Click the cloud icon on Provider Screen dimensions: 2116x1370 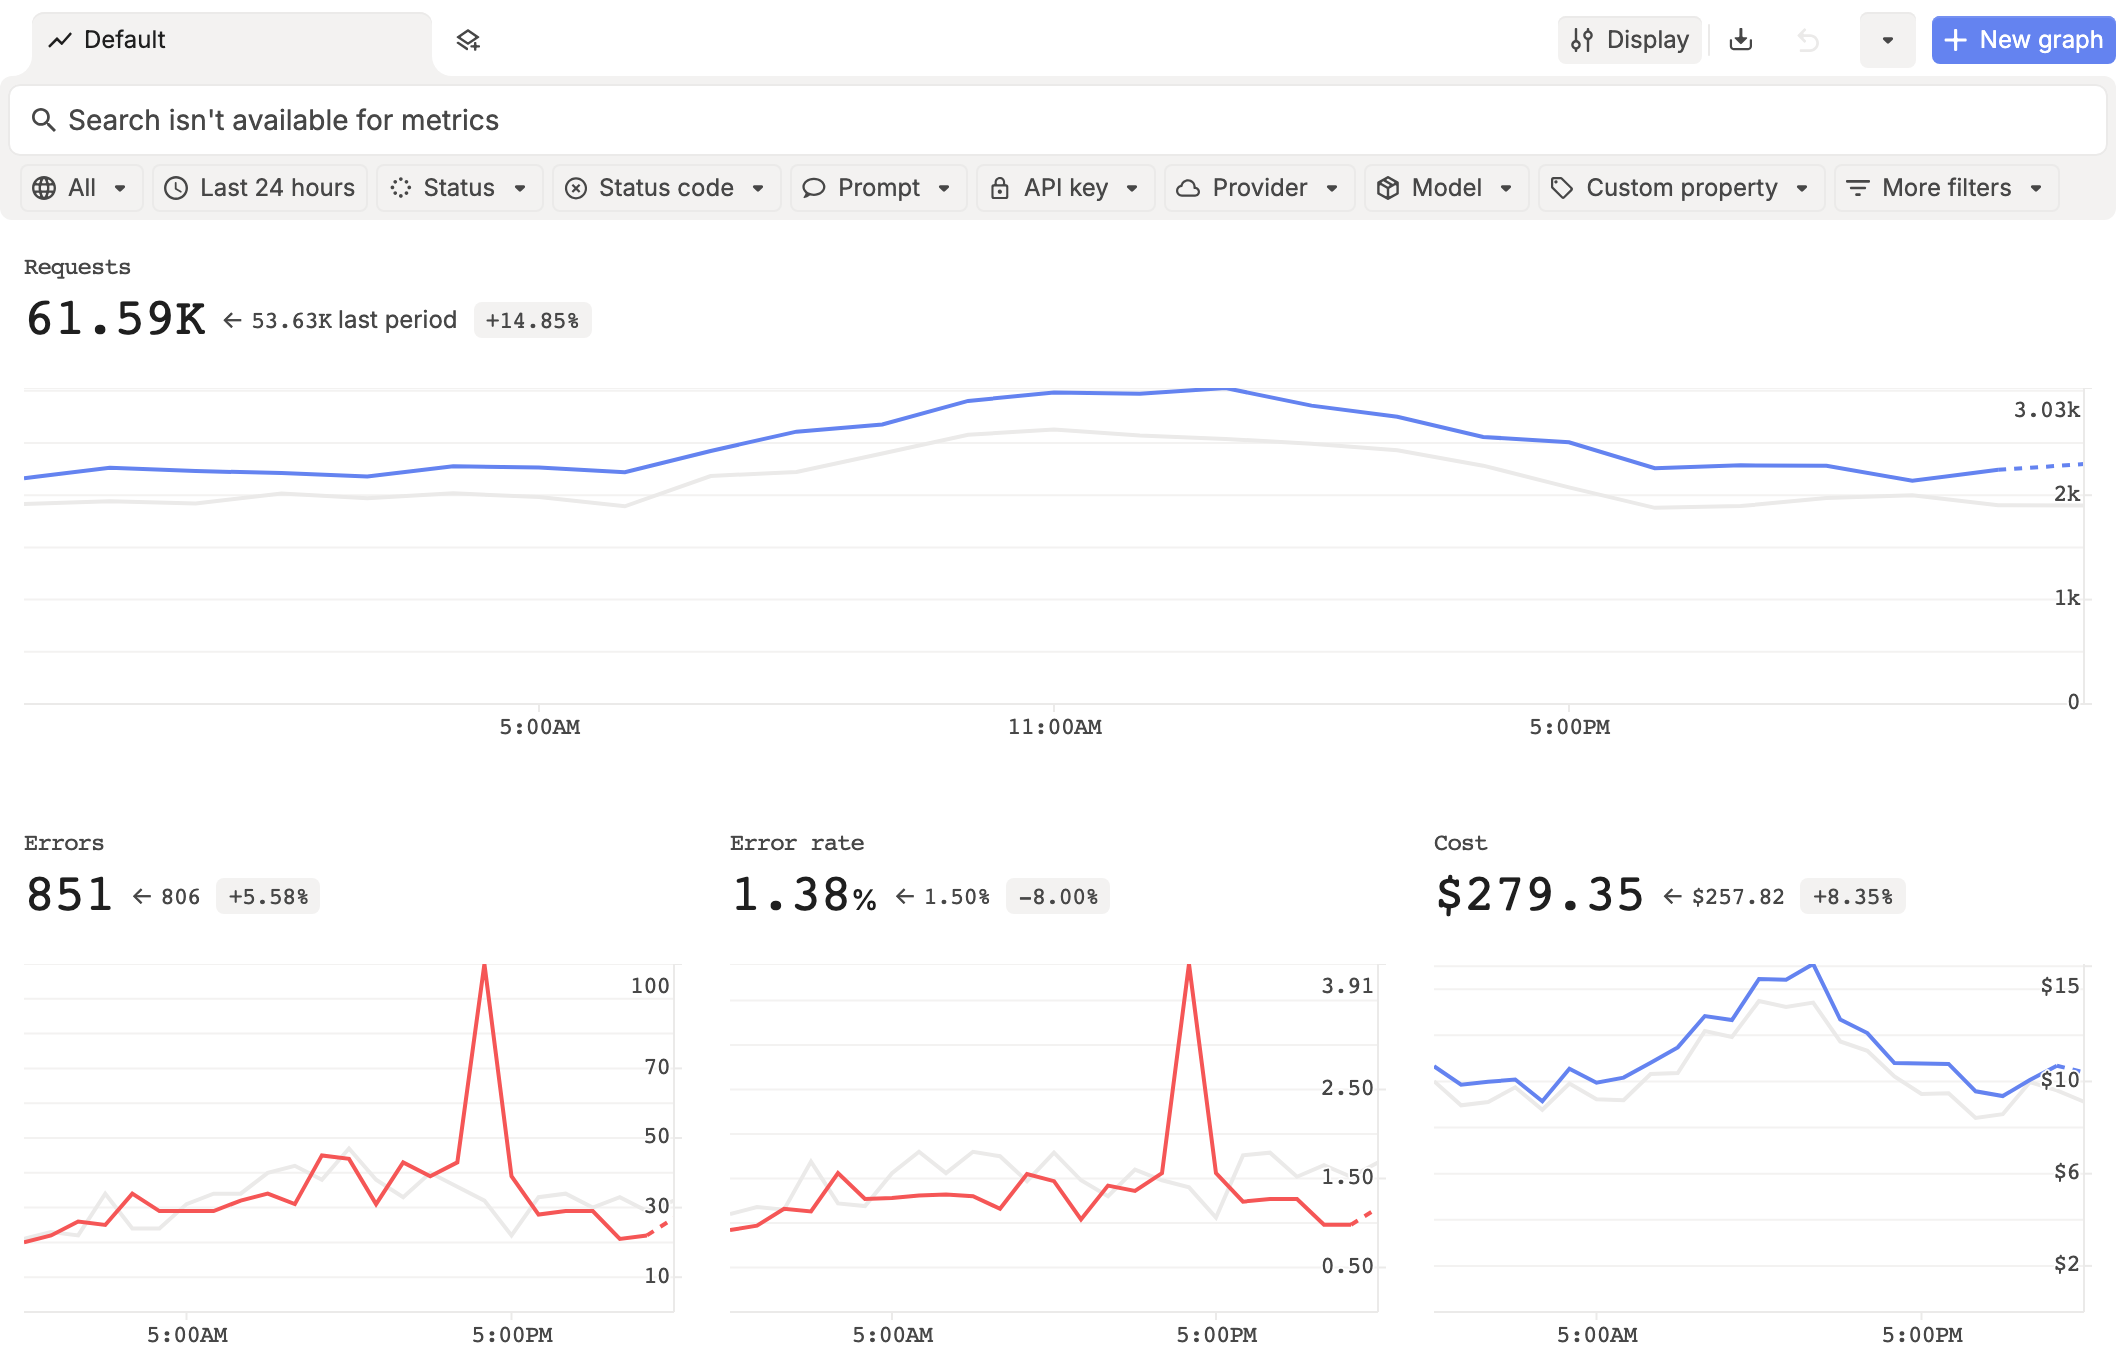point(1188,188)
